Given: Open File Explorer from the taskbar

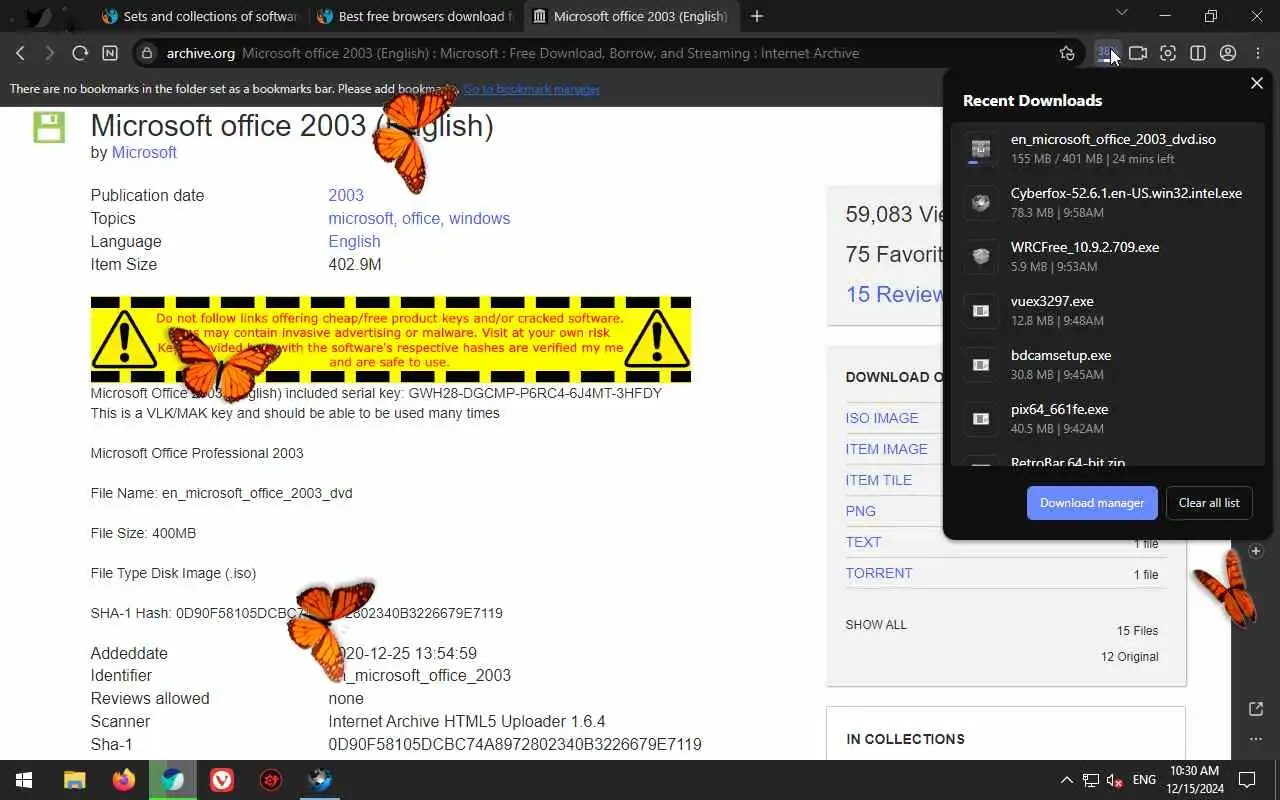Looking at the screenshot, I should (x=75, y=780).
